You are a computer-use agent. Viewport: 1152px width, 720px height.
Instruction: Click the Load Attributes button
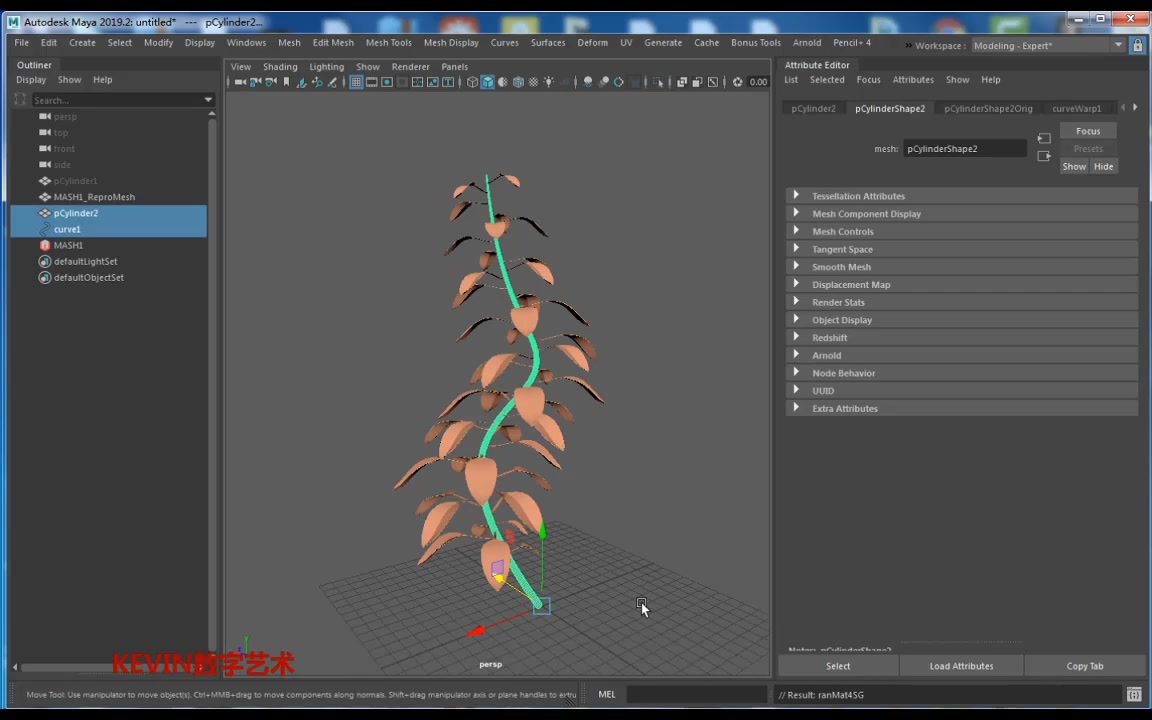pyautogui.click(x=961, y=666)
